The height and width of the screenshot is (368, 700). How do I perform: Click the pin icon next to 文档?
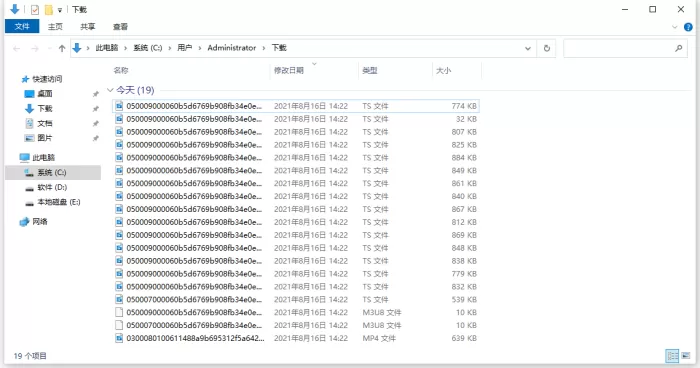pyautogui.click(x=95, y=124)
